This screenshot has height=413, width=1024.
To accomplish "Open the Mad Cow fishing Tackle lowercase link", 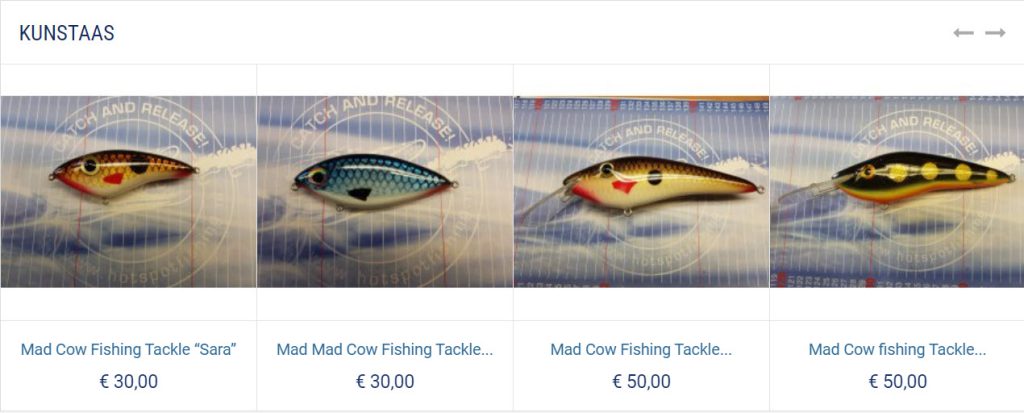I will pos(897,350).
